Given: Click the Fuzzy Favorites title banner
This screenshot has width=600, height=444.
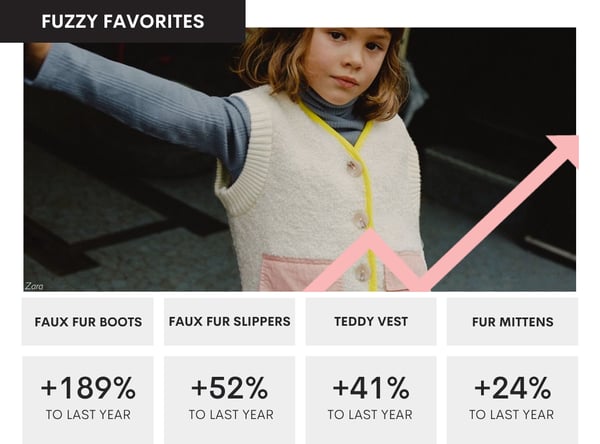Looking at the screenshot, I should pyautogui.click(x=122, y=21).
